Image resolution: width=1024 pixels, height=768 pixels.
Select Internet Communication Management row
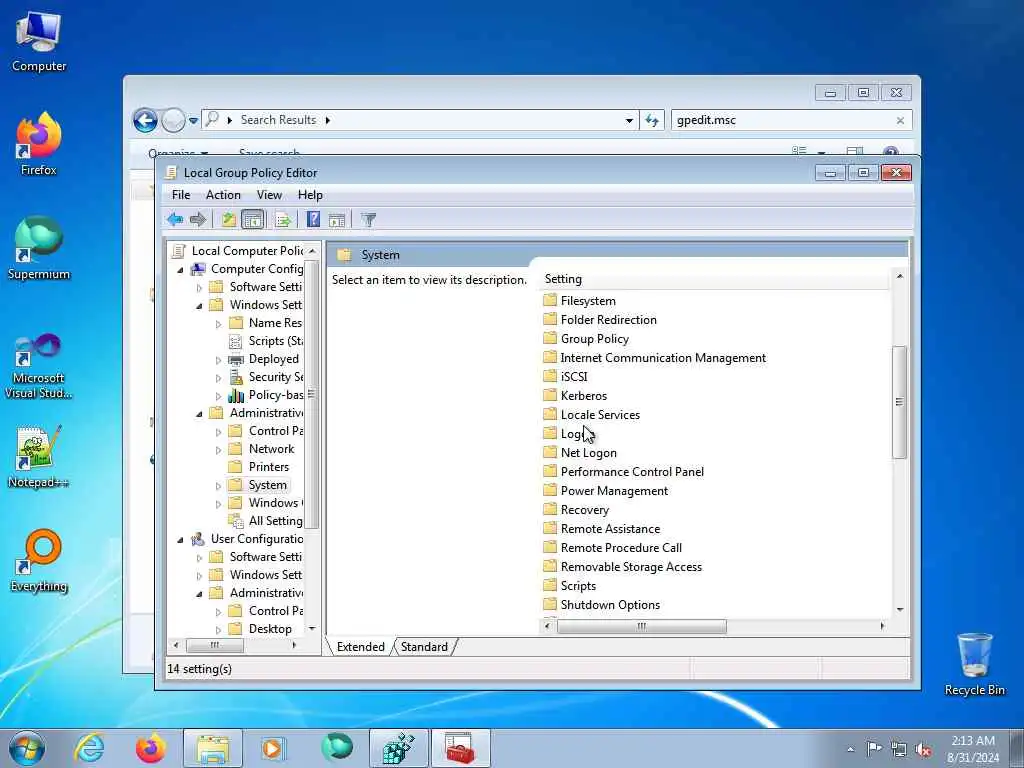(654, 358)
